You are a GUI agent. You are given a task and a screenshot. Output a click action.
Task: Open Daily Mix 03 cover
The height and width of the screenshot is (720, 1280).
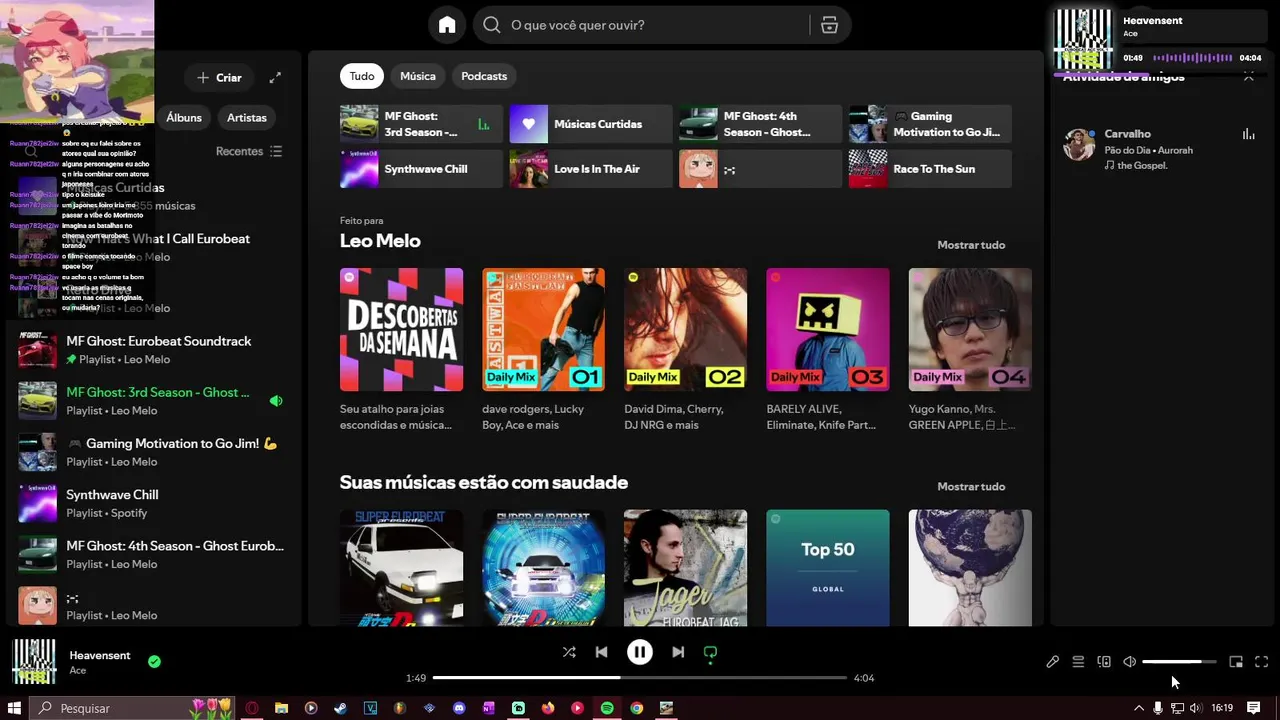pyautogui.click(x=828, y=329)
